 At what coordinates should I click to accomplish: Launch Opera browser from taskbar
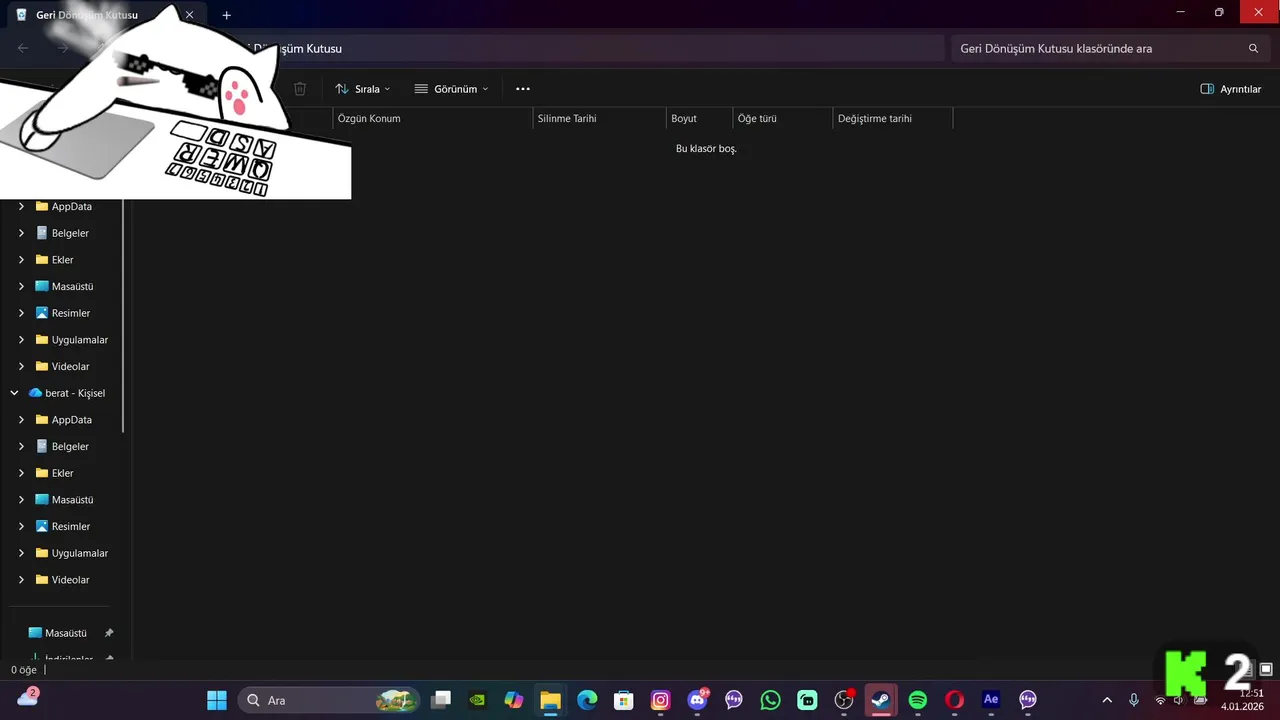pos(954,700)
